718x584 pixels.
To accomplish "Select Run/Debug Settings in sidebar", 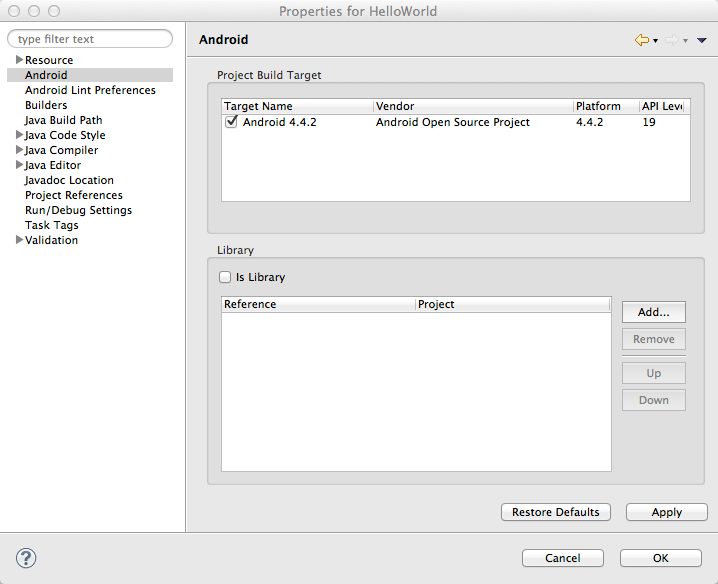I will [78, 210].
